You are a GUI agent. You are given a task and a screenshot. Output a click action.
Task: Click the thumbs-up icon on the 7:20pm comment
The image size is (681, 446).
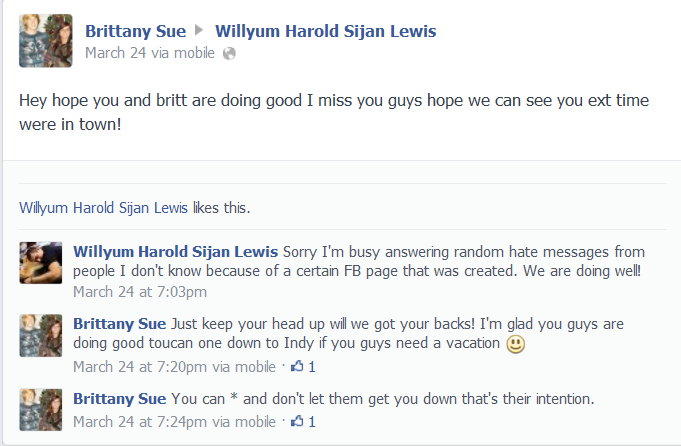(x=297, y=366)
